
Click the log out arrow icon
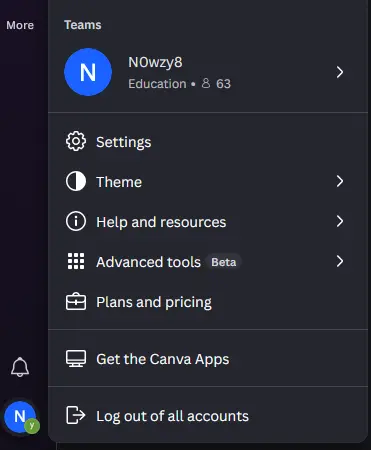pyautogui.click(x=76, y=415)
